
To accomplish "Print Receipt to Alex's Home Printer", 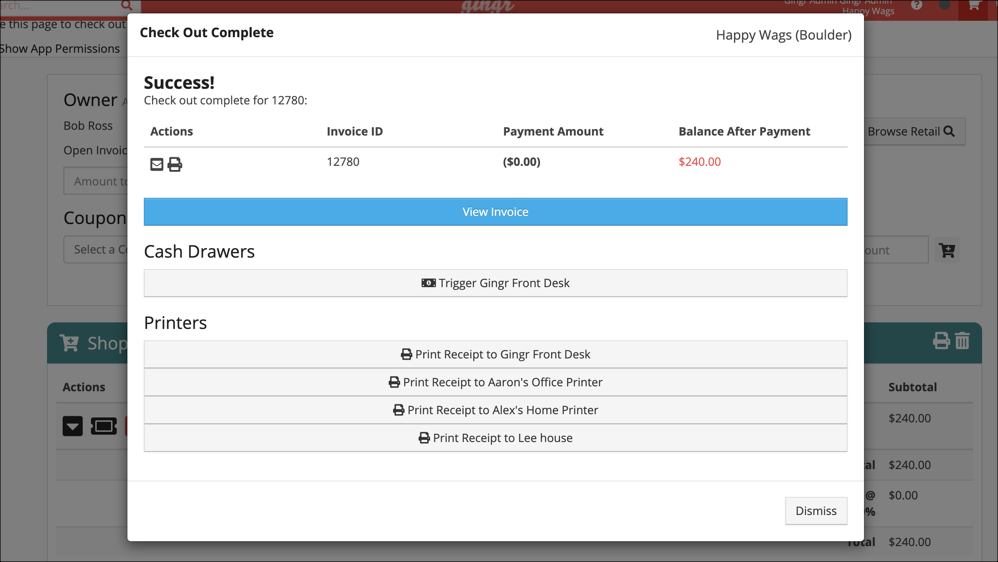I will [x=495, y=411].
